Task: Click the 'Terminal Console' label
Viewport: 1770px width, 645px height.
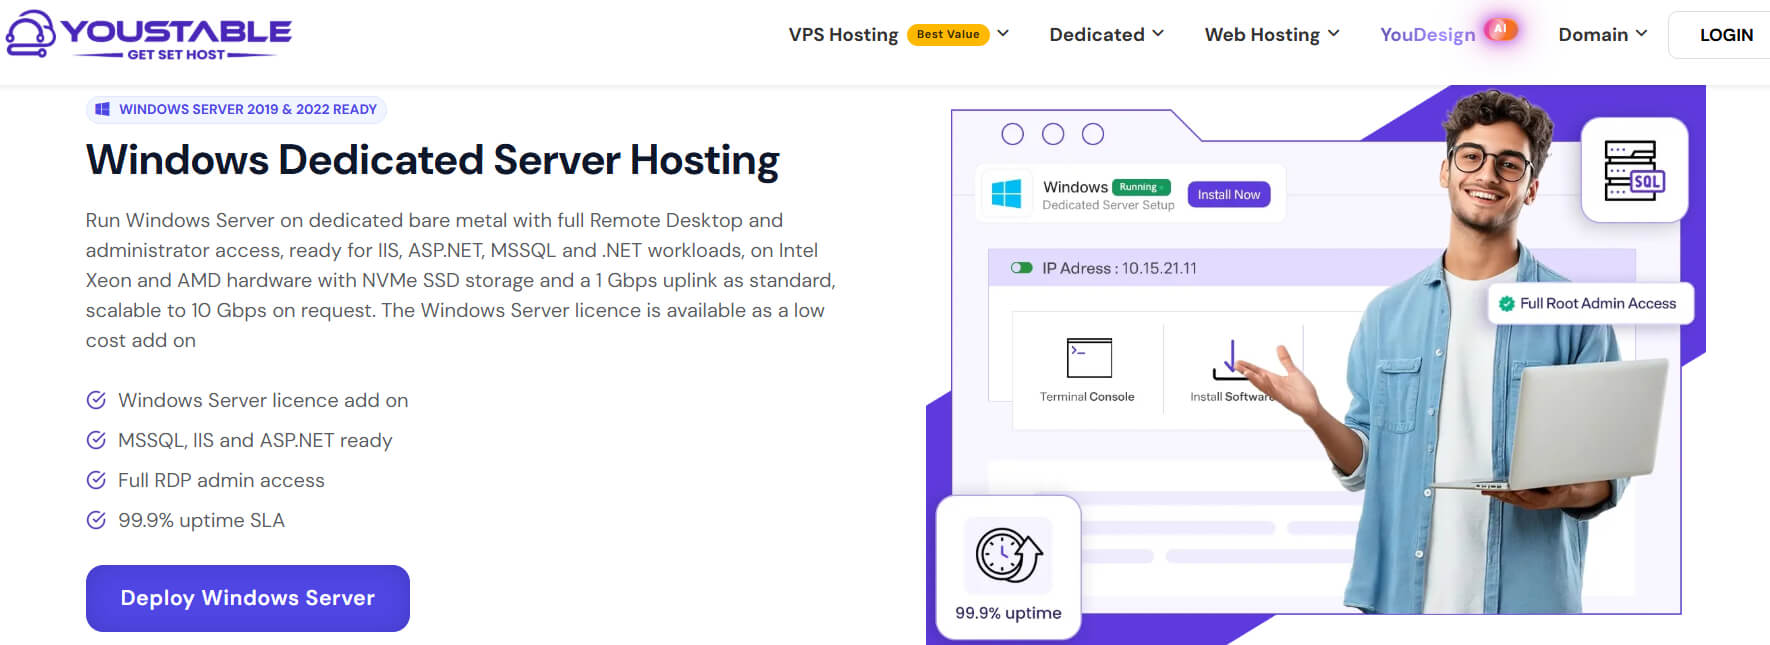Action: [x=1087, y=397]
